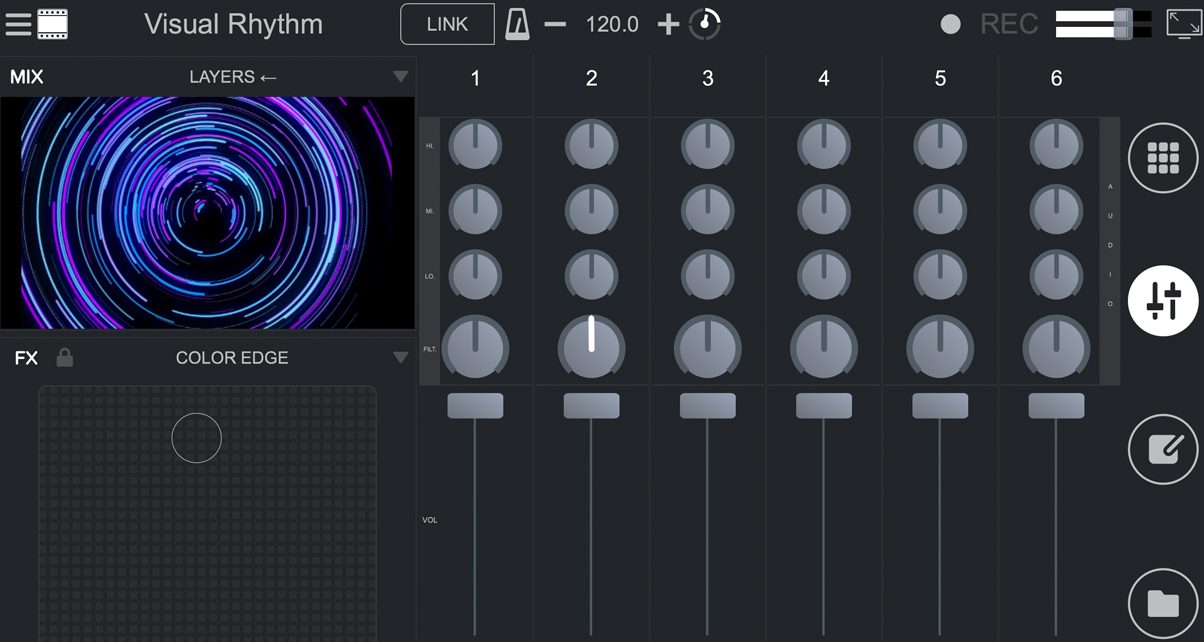Open the hamburger main menu
This screenshot has width=1204, height=642.
click(18, 24)
